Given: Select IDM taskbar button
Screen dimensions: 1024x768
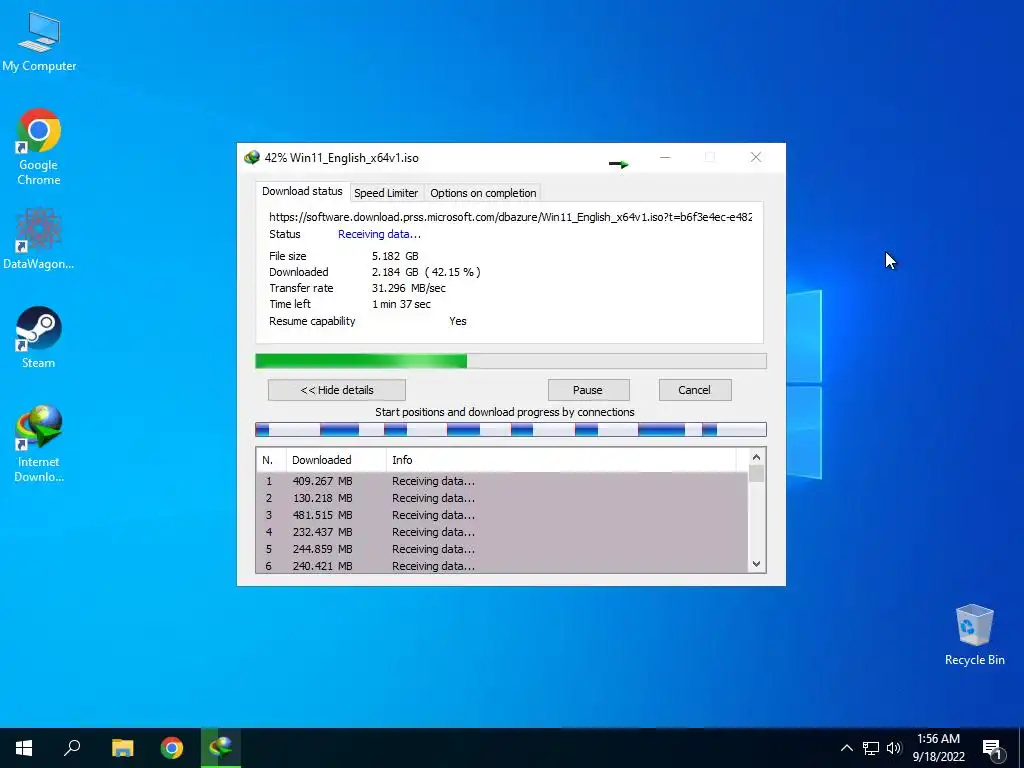Looking at the screenshot, I should pos(221,748).
